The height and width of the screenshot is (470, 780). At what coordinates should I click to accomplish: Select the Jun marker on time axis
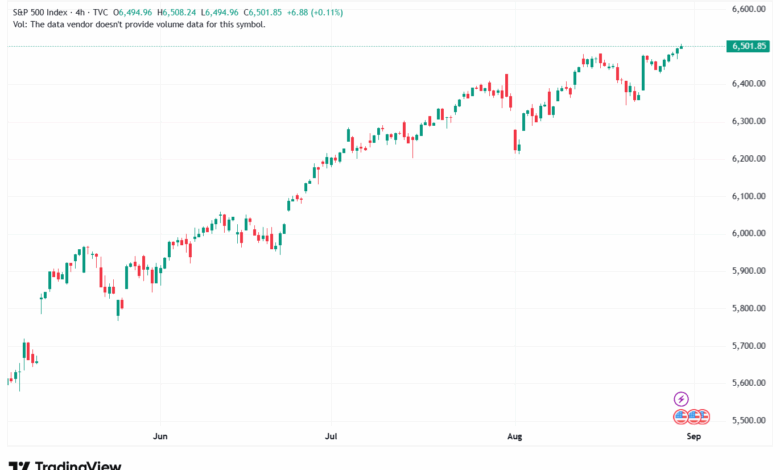pyautogui.click(x=159, y=437)
